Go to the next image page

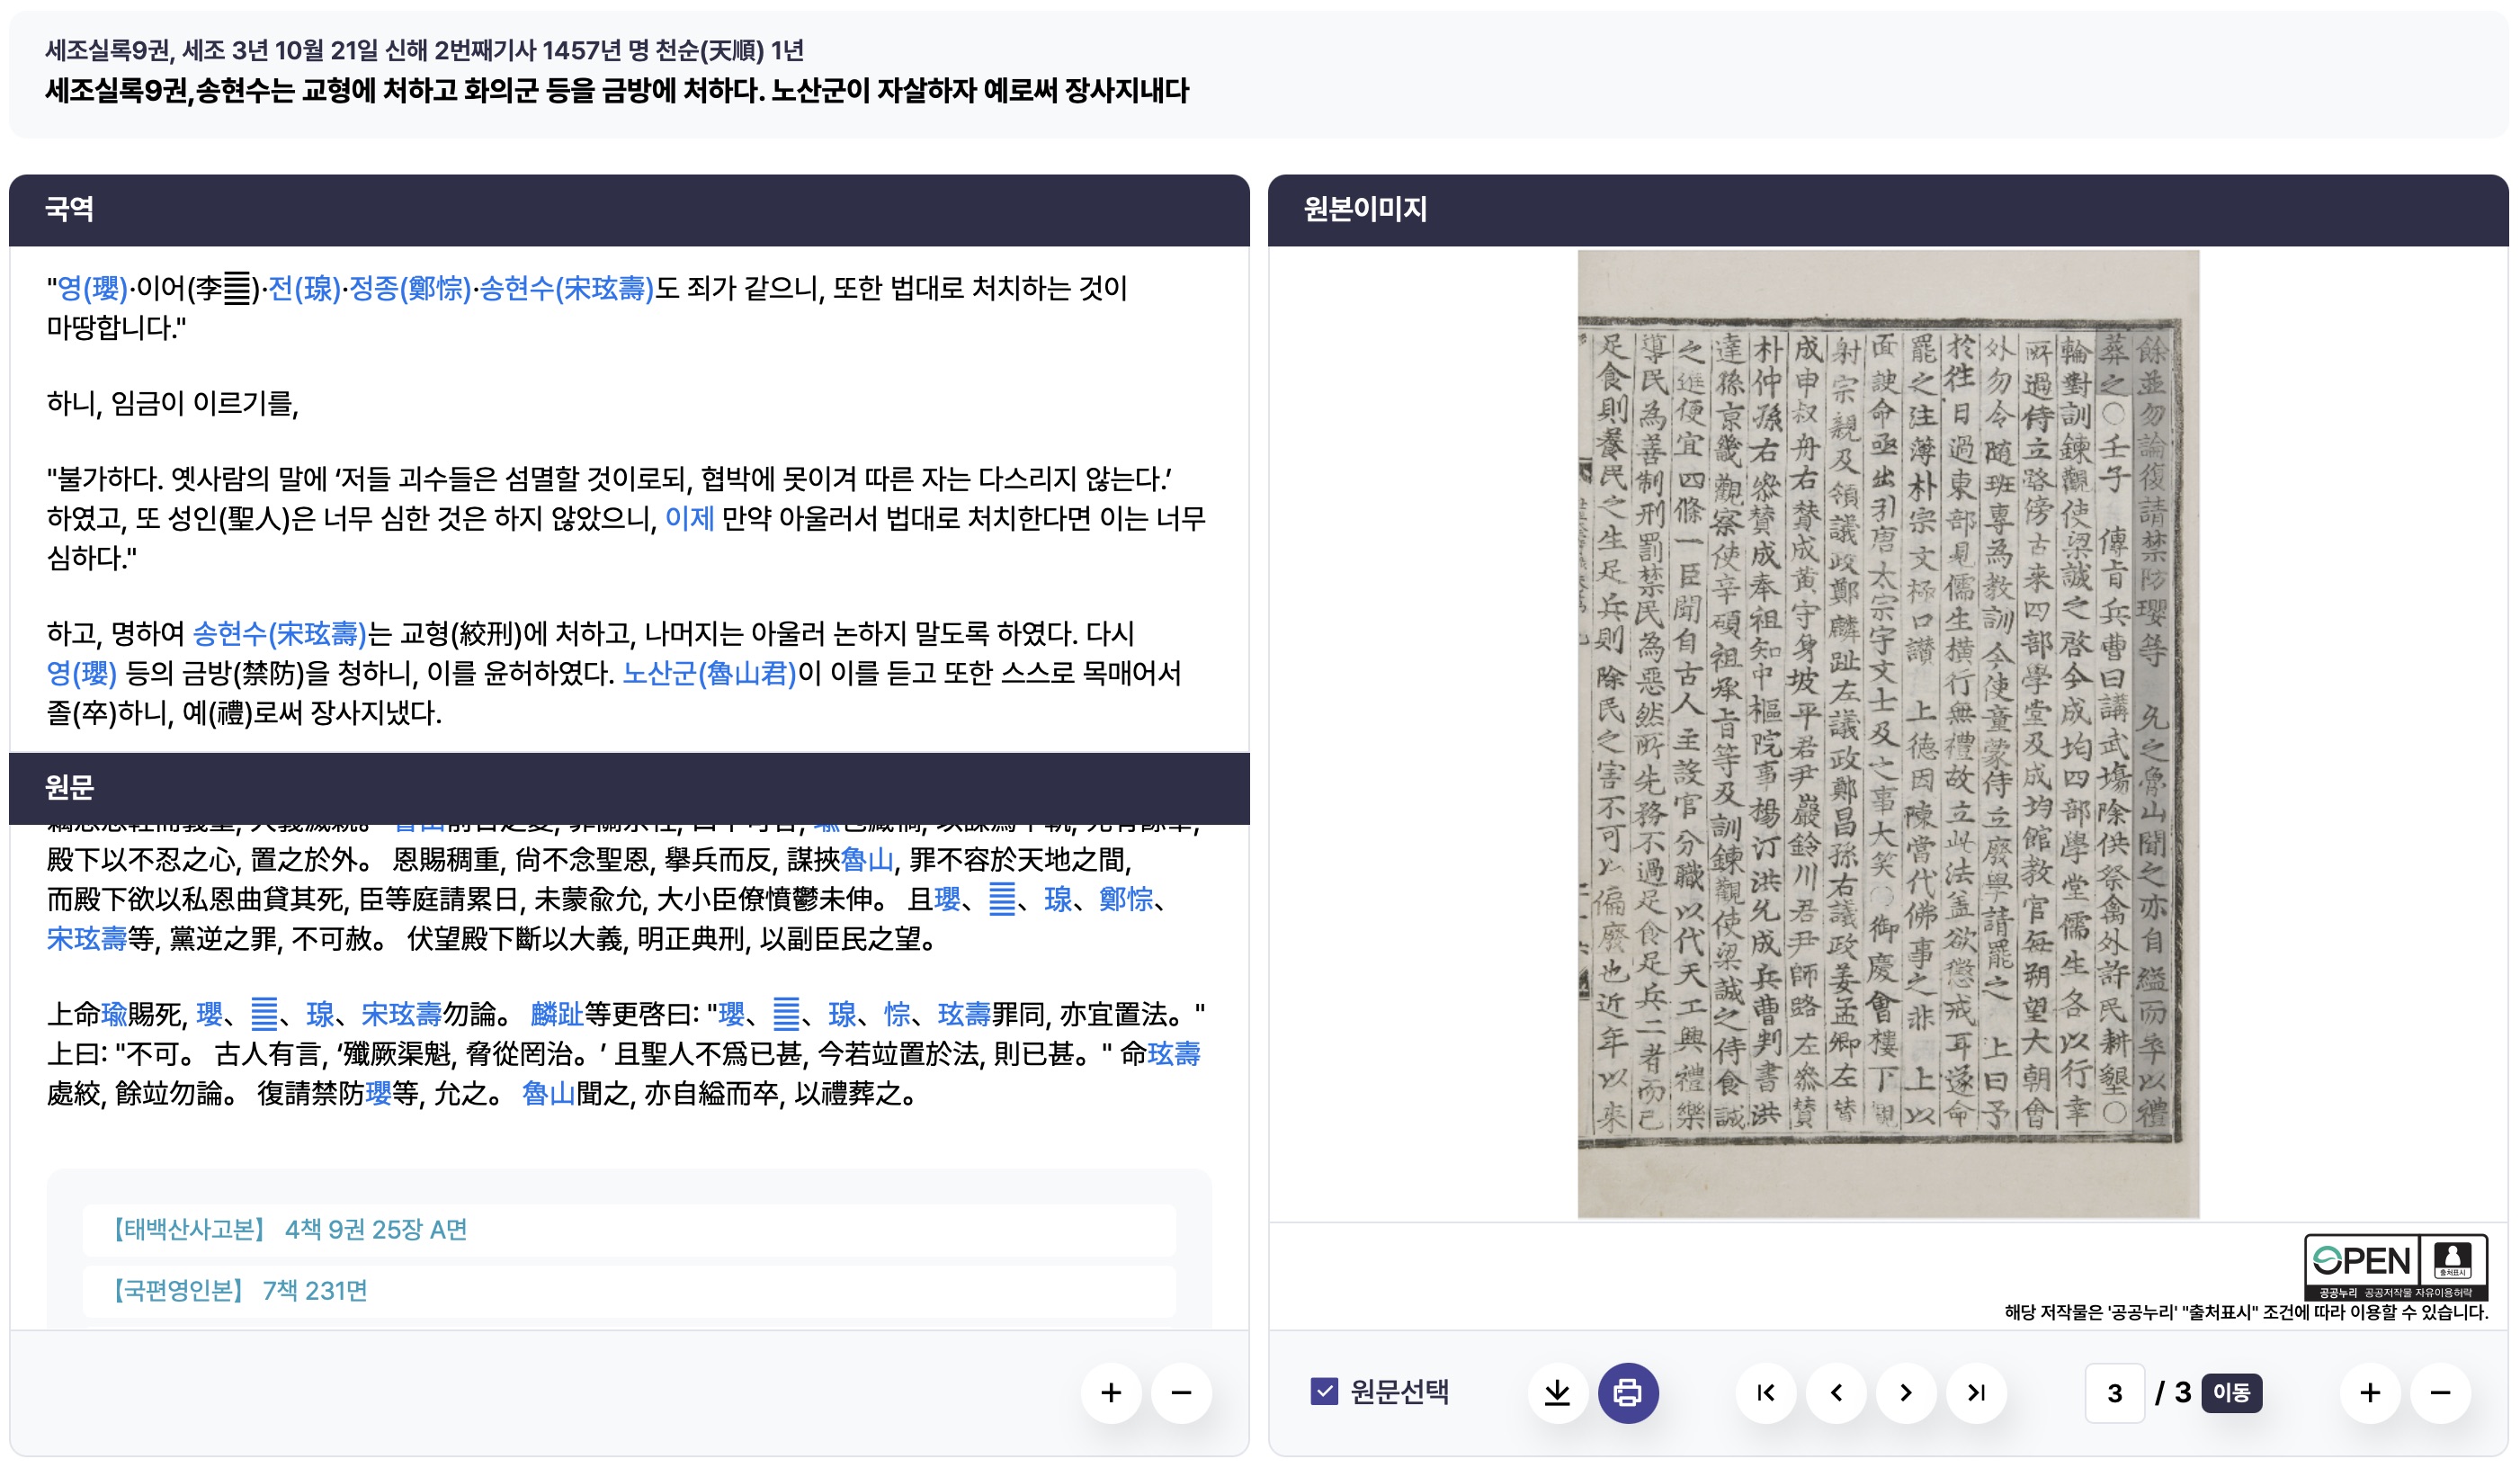[1906, 1392]
